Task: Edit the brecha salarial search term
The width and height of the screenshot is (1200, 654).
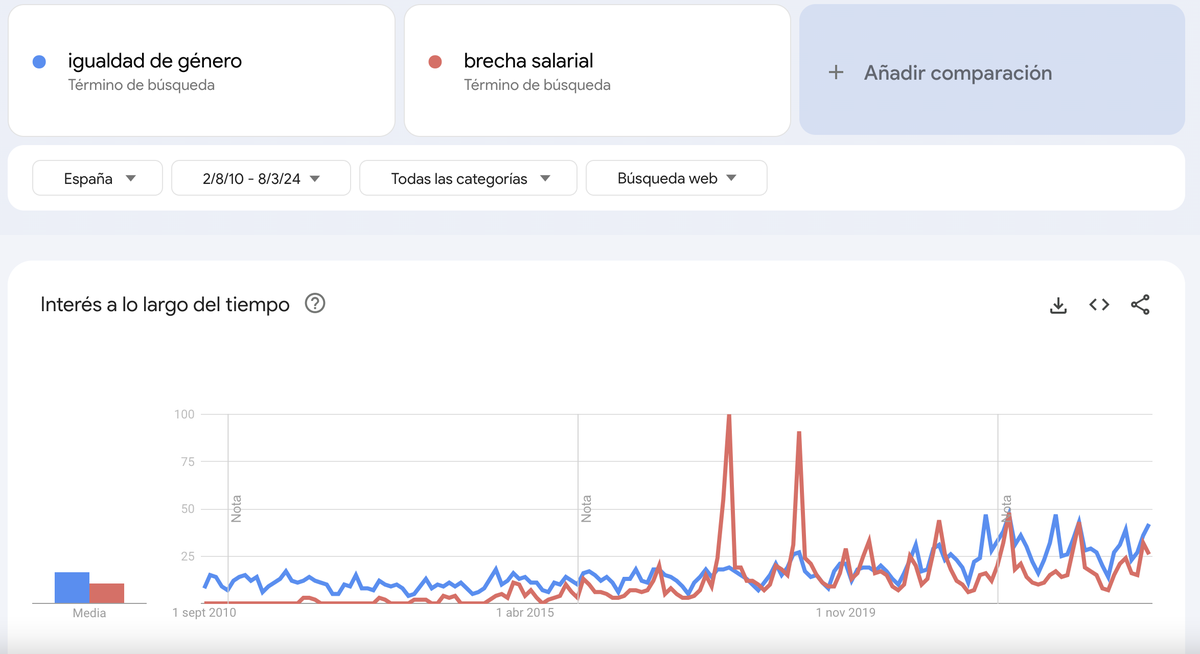Action: point(529,62)
